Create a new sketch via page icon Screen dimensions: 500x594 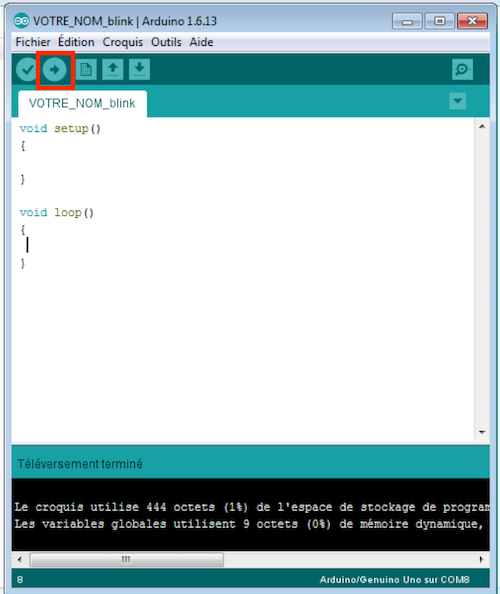pyautogui.click(x=86, y=69)
